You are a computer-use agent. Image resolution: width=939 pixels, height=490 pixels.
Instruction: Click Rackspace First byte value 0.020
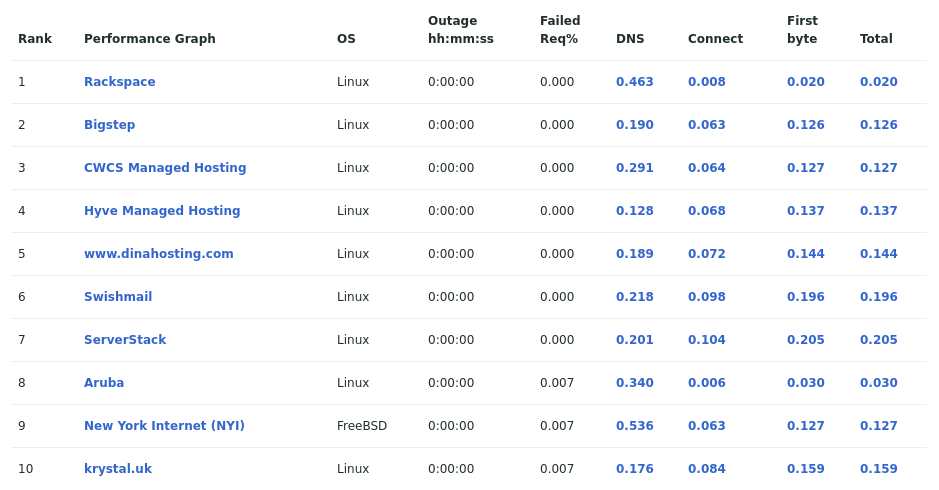pos(805,82)
